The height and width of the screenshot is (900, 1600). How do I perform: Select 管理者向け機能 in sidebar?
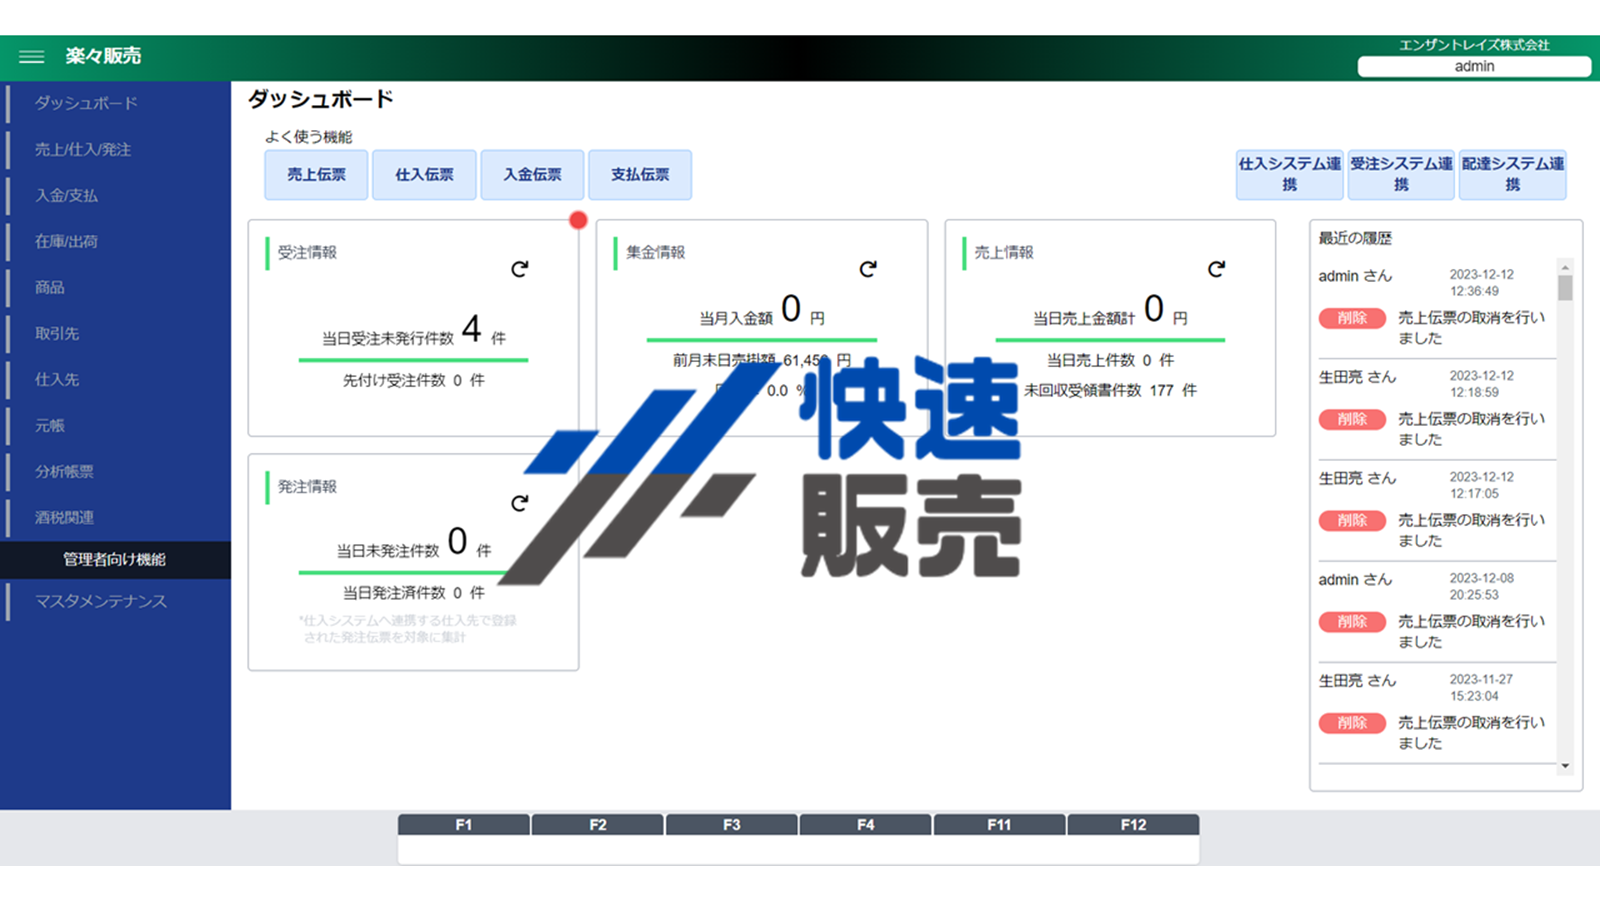coord(114,559)
